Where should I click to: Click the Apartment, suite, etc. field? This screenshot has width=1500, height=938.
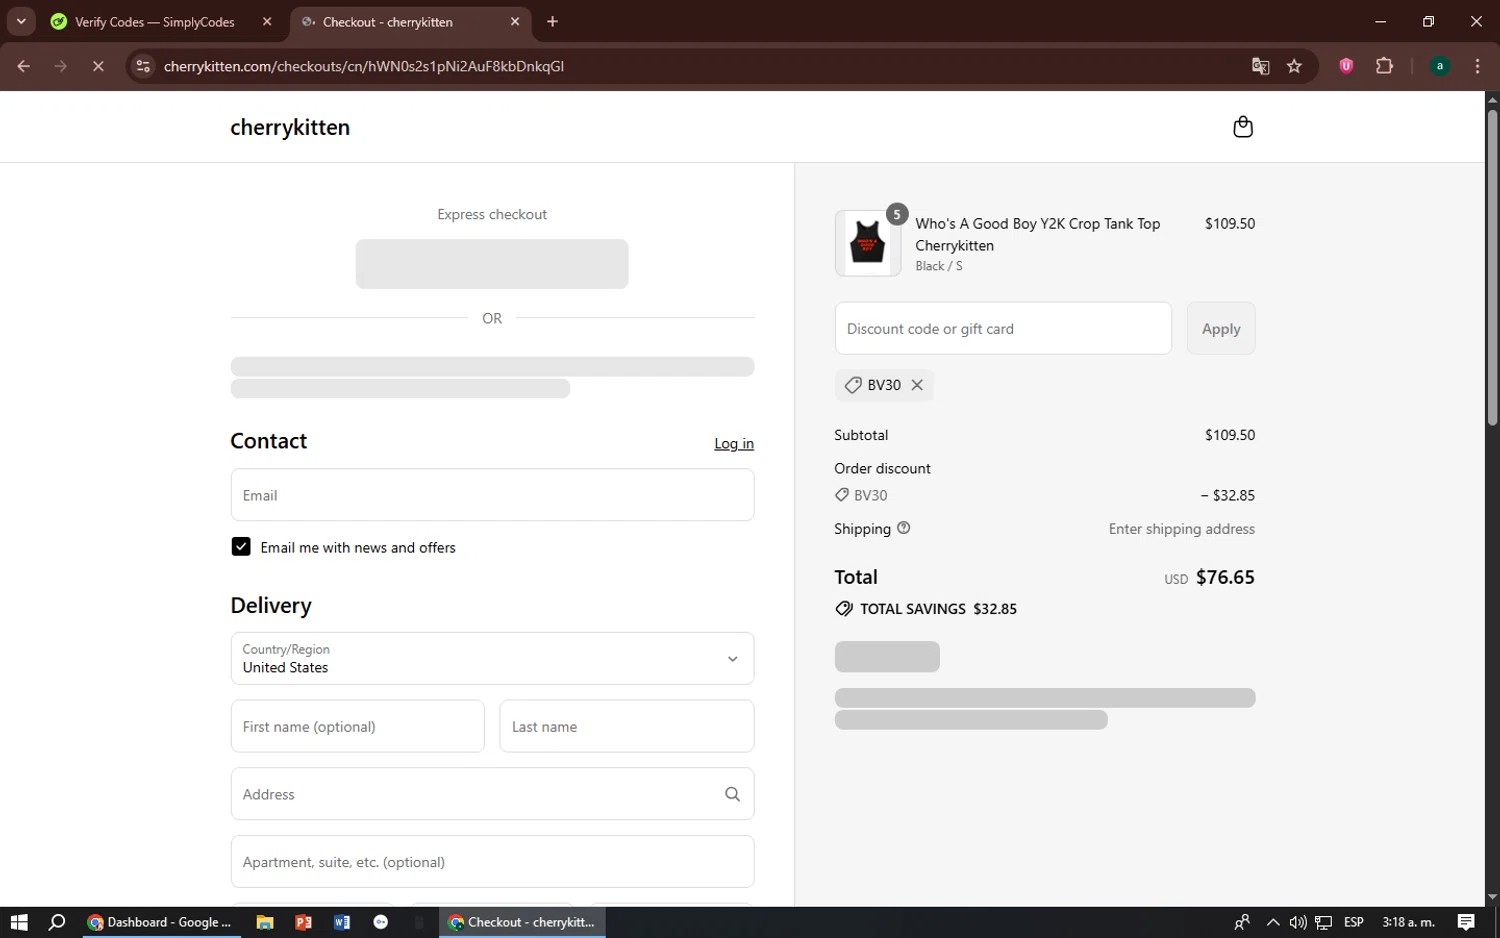[x=492, y=862]
